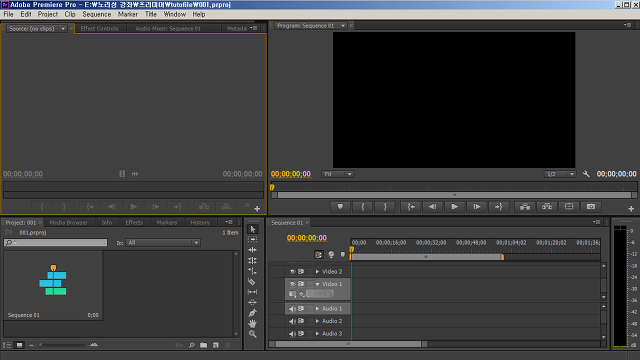
Task: Click the Lift button in Program monitor
Action: [x=525, y=207]
